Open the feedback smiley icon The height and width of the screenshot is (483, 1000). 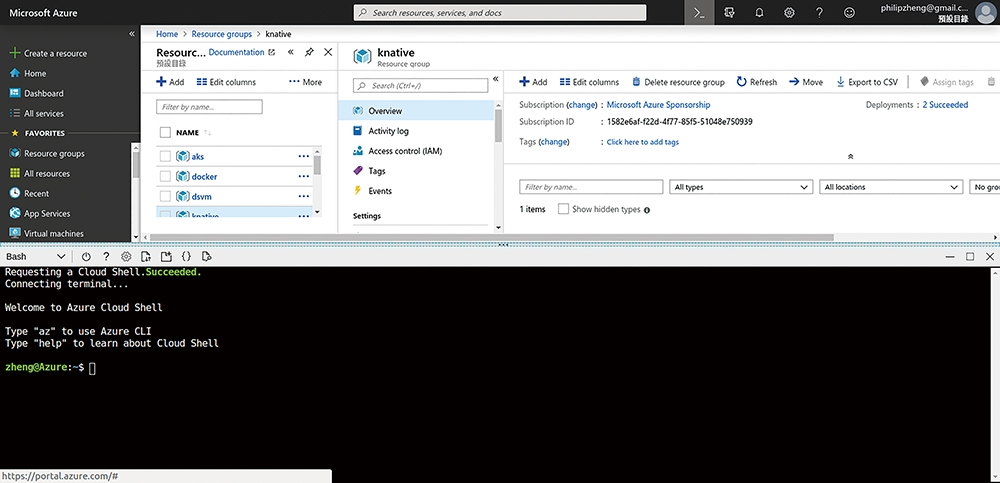(849, 13)
